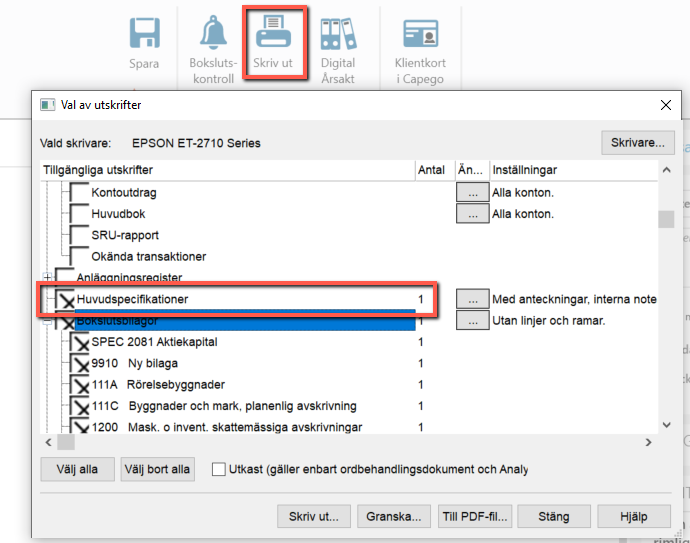
Task: Click the vertical scrollbar up arrow
Action: pyautogui.click(x=667, y=170)
